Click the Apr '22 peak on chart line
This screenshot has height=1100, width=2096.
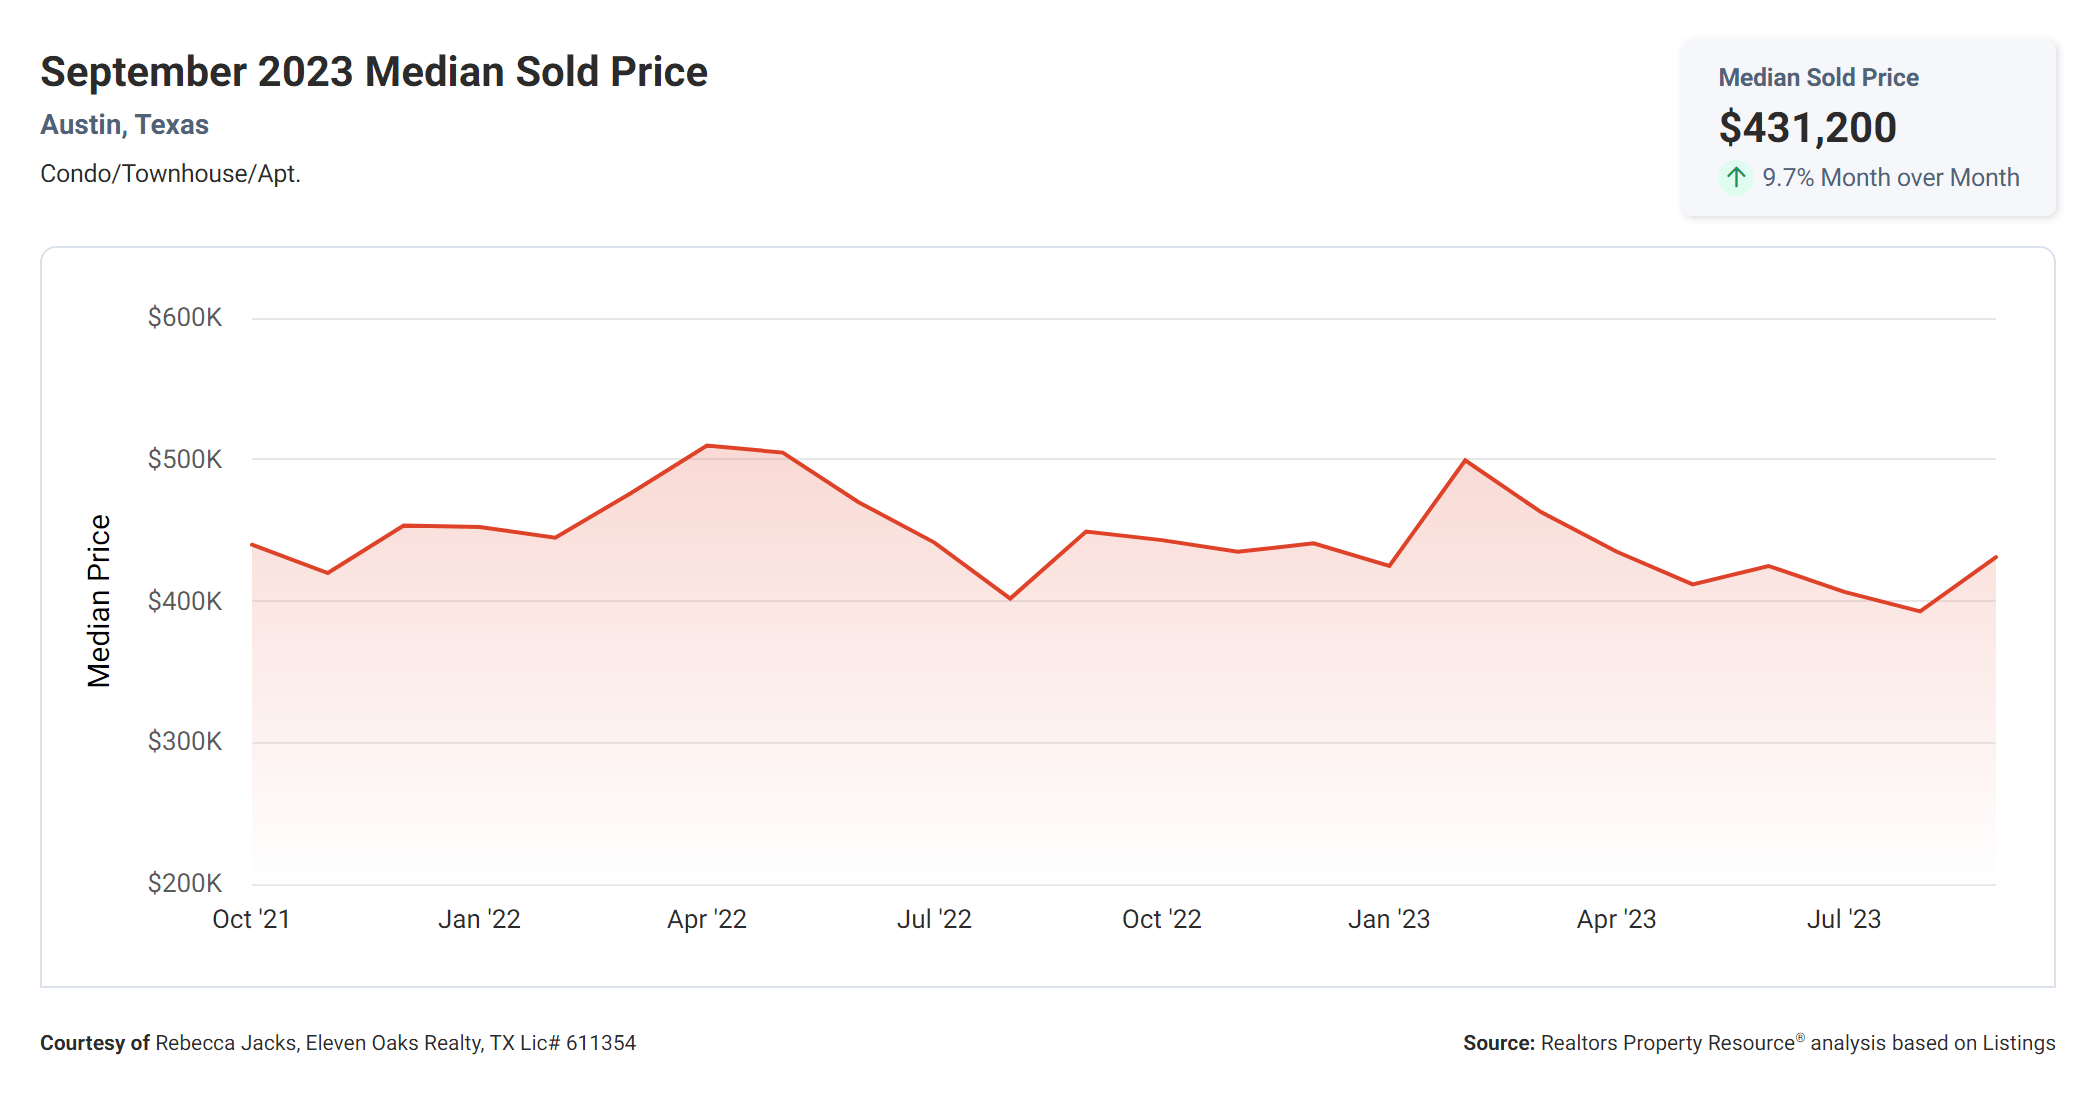(x=707, y=446)
